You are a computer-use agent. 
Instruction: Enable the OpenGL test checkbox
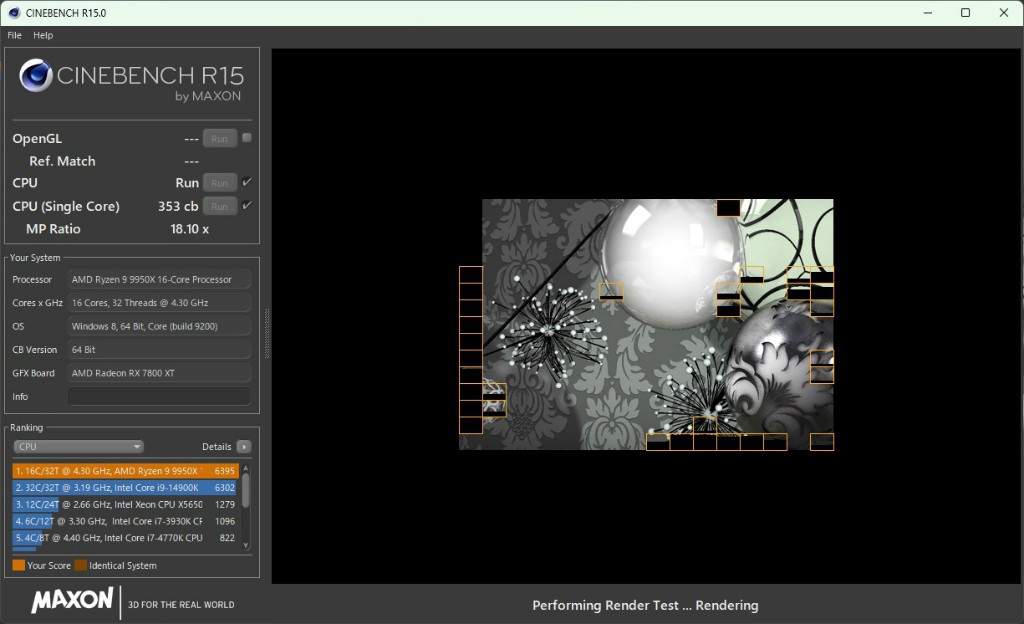pos(247,138)
